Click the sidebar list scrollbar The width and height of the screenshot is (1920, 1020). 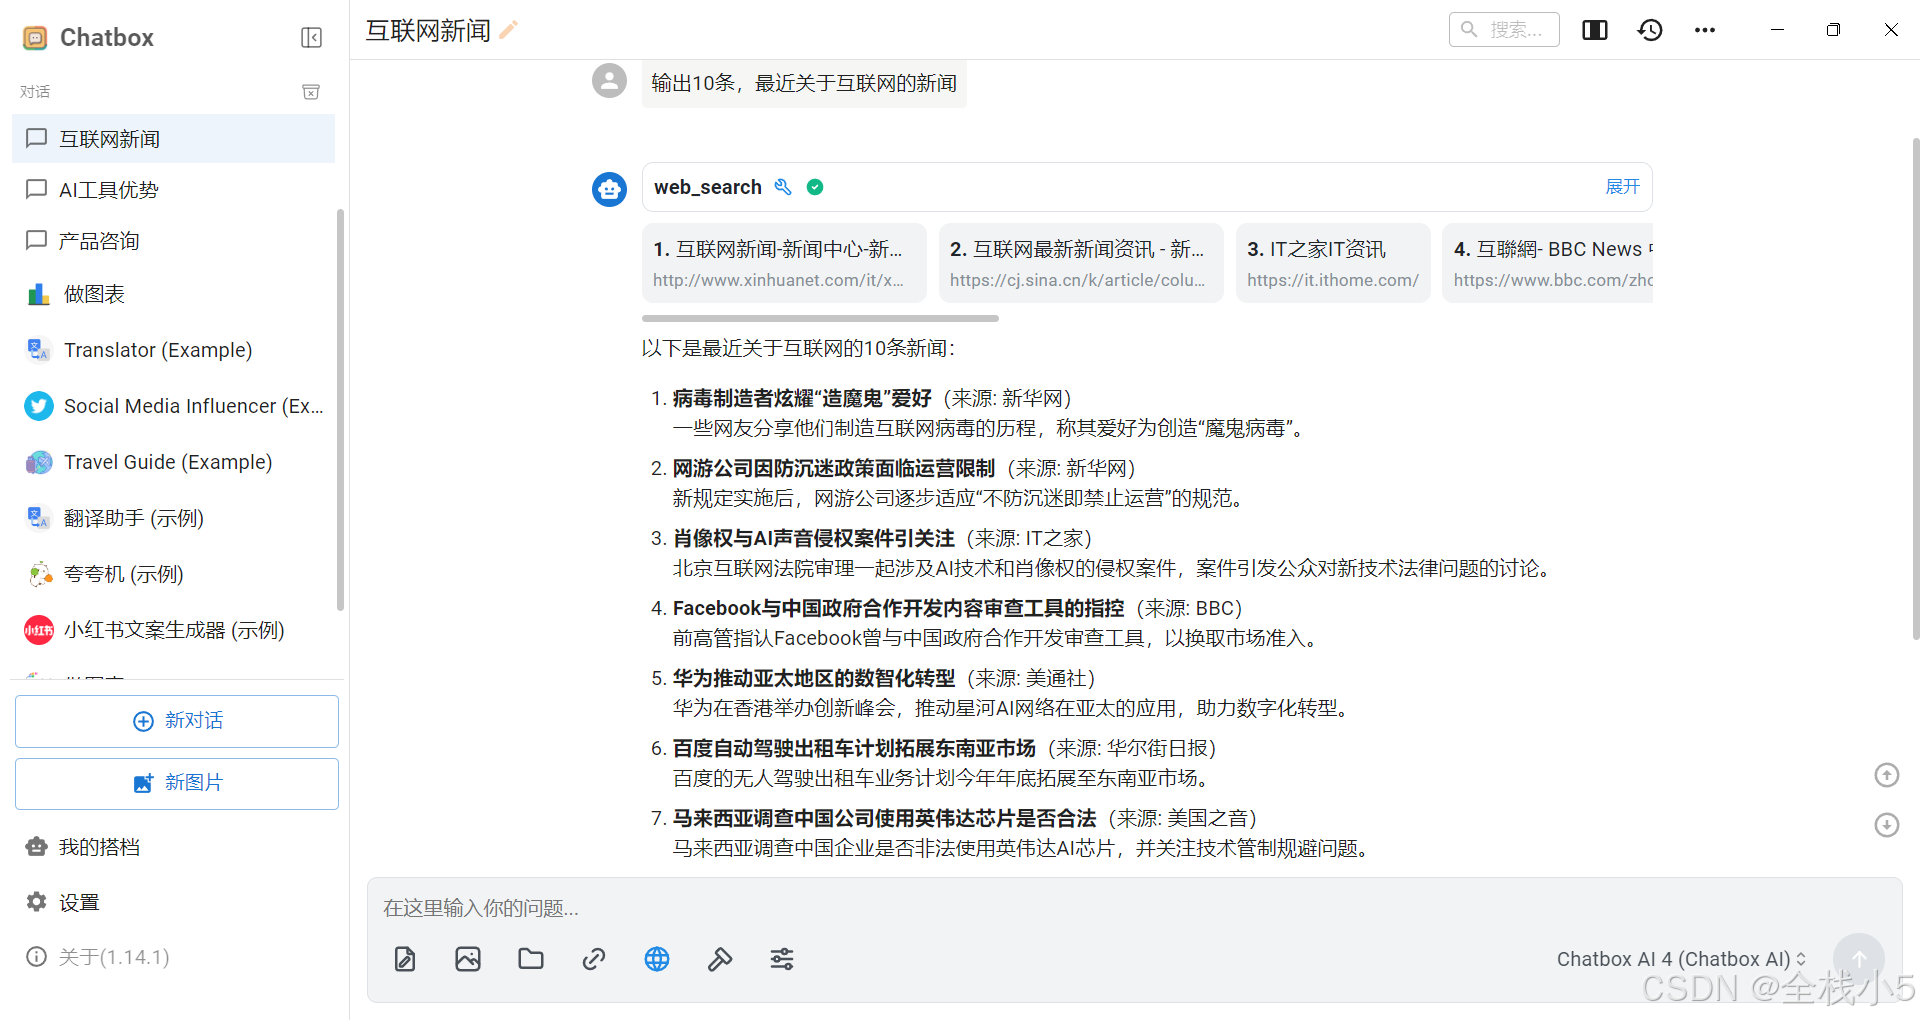click(x=340, y=410)
